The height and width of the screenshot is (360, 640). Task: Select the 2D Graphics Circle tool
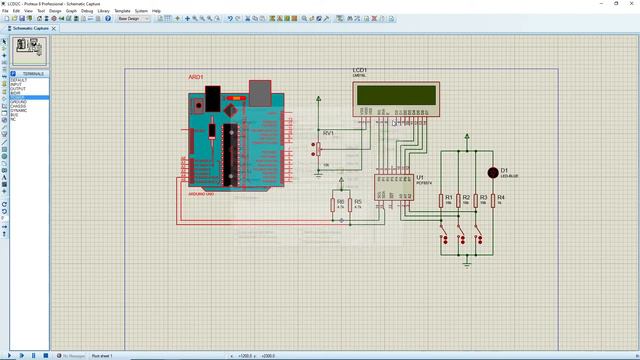coord(4,156)
